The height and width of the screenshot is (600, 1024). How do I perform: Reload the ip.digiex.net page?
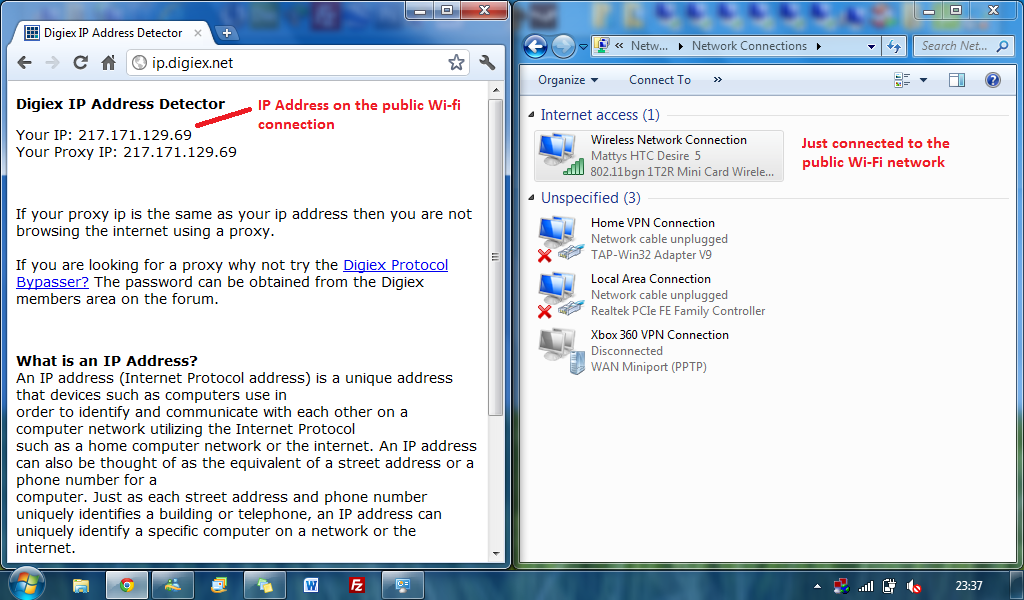80,63
